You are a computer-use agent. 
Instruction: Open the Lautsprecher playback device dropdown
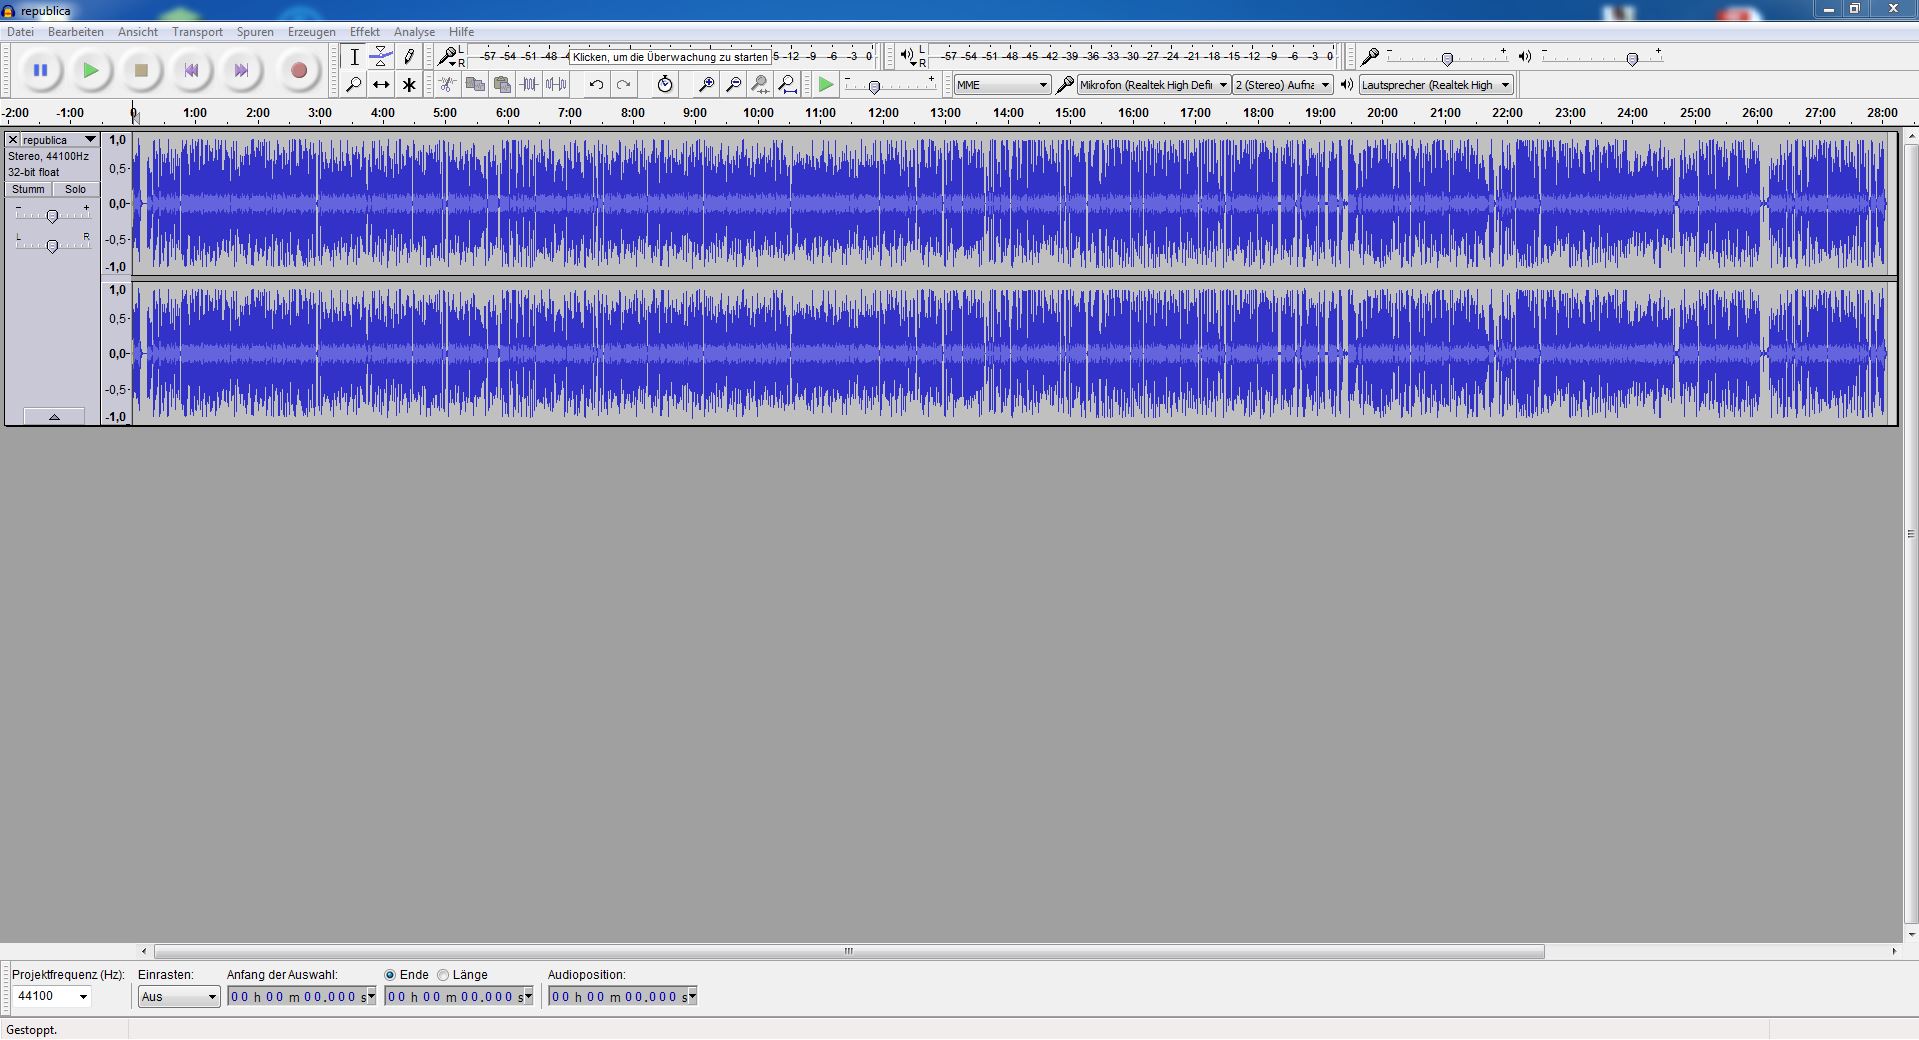tap(1436, 85)
